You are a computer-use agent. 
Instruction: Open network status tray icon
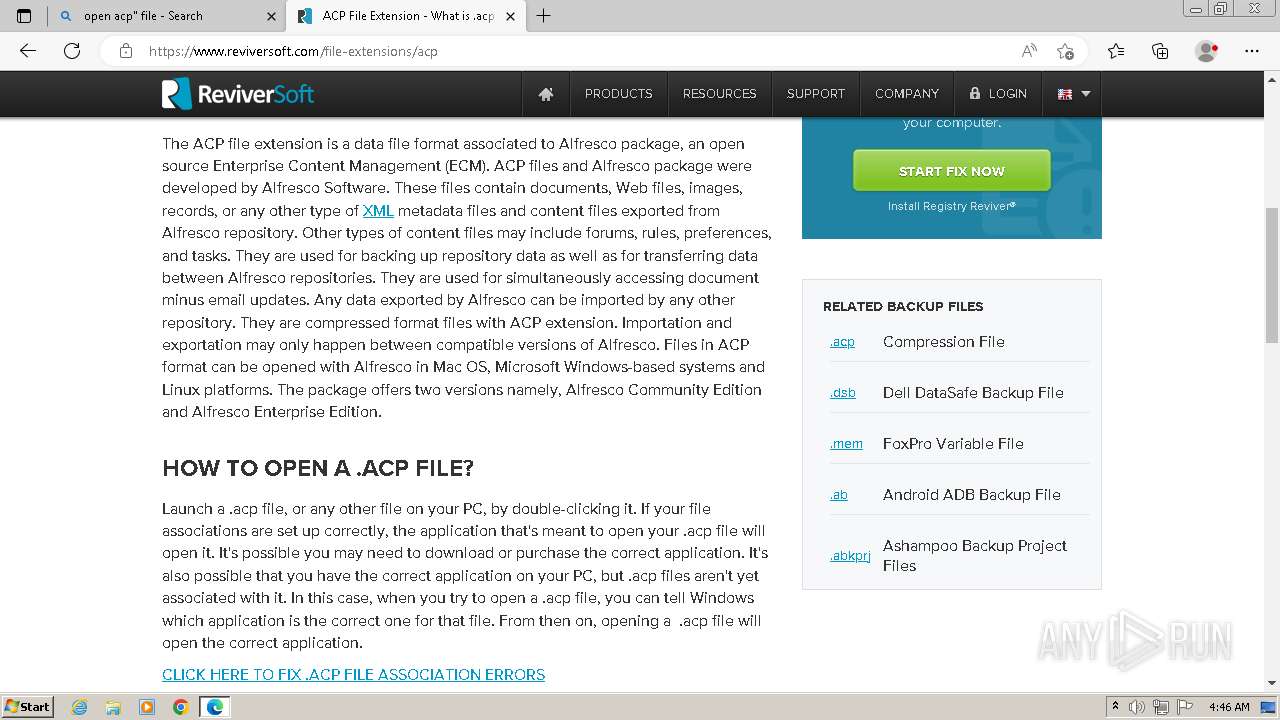pos(1160,706)
